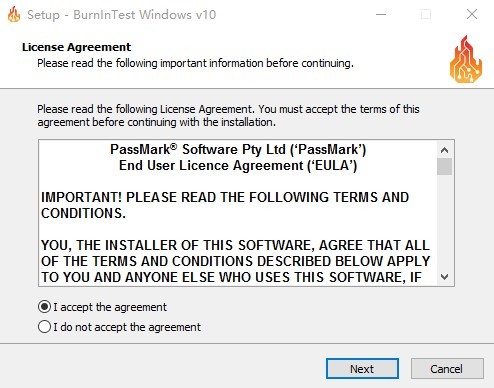Click the 'I do not accept the agreement' label
The height and width of the screenshot is (388, 494).
tap(127, 327)
